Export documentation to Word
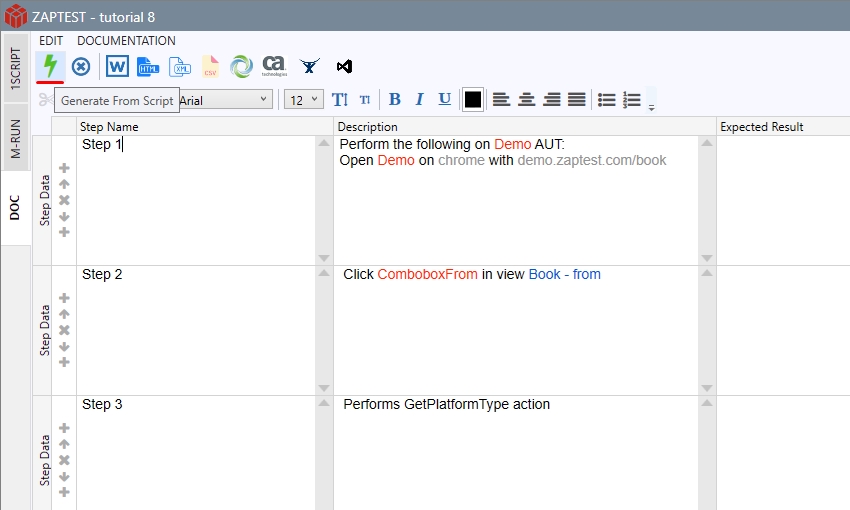 pyautogui.click(x=117, y=67)
